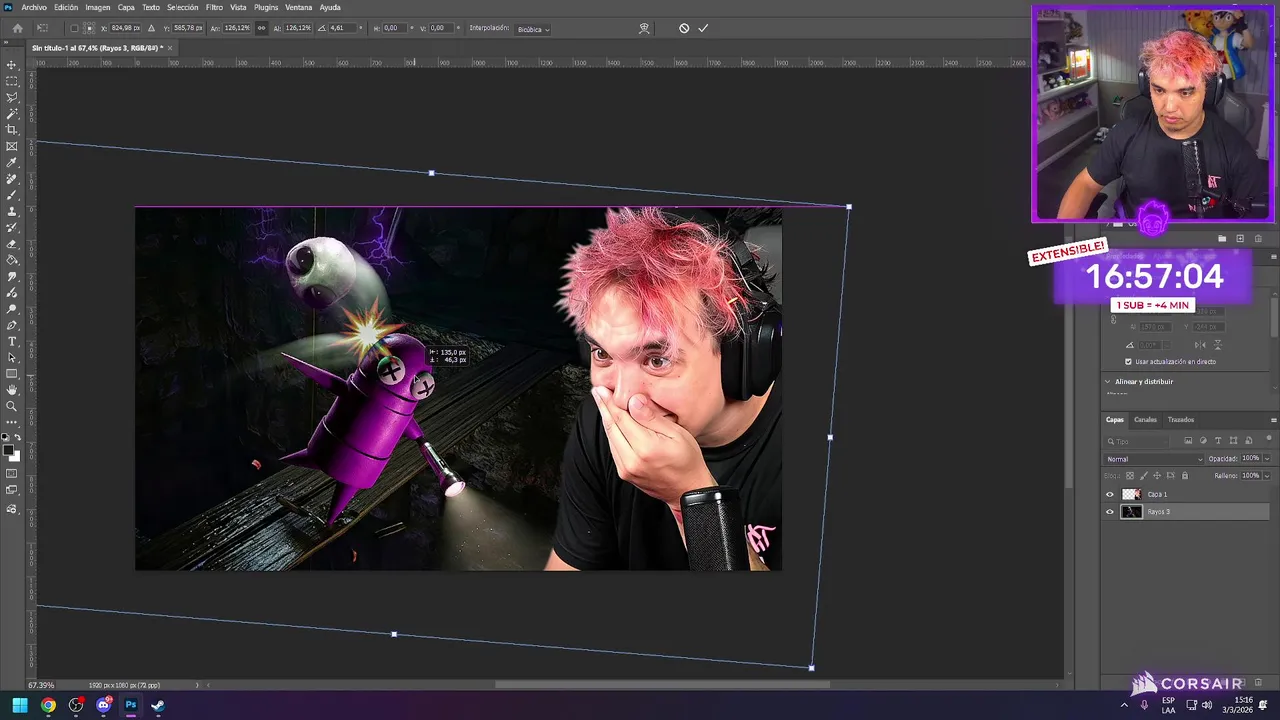Viewport: 1280px width, 720px height.
Task: Select the Eyedropper tool
Action: coord(12,162)
